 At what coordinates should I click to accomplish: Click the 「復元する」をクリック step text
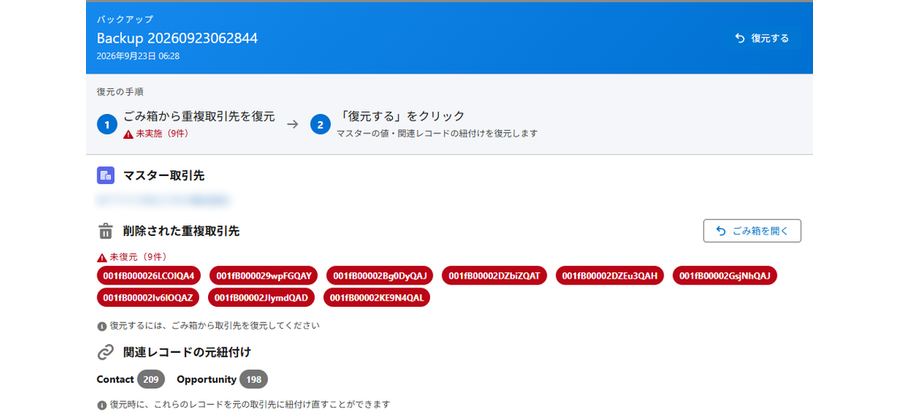pos(401,116)
